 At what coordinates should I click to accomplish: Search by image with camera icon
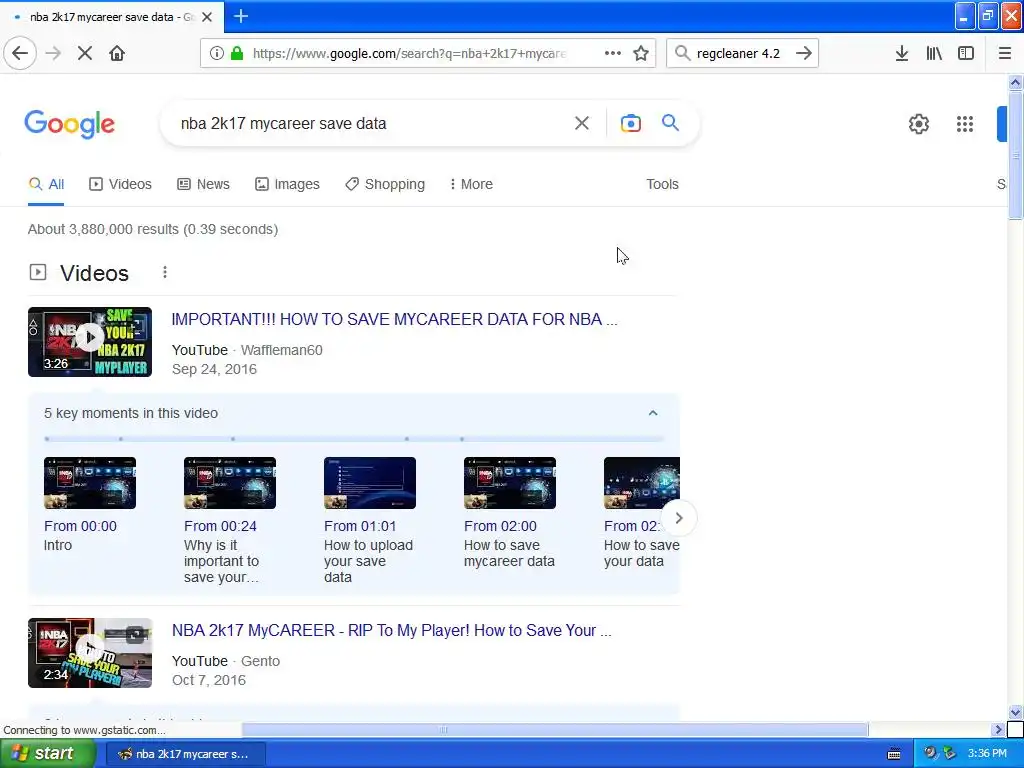click(x=631, y=123)
